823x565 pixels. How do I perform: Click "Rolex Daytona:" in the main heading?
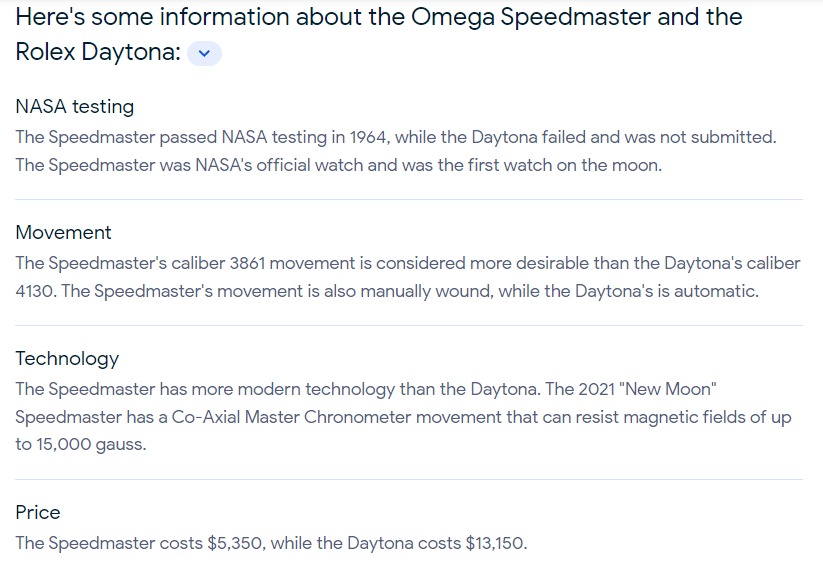97,53
